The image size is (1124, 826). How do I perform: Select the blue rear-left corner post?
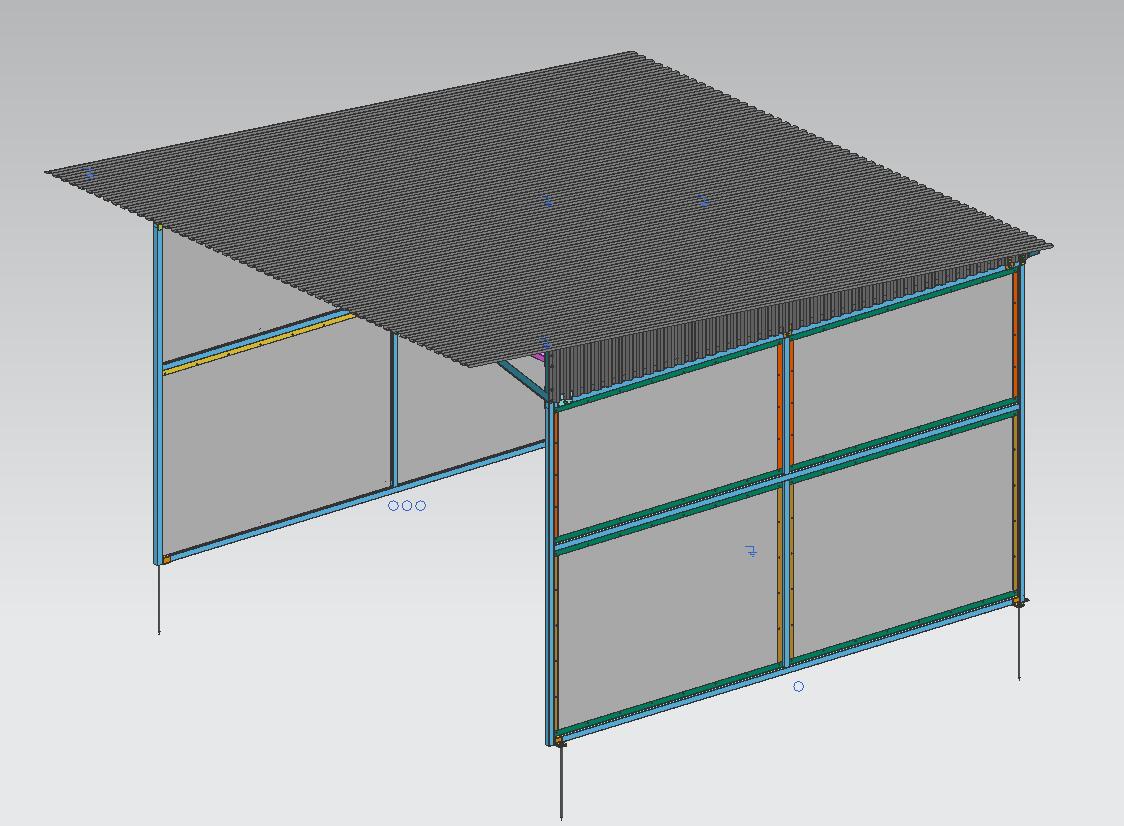click(158, 394)
